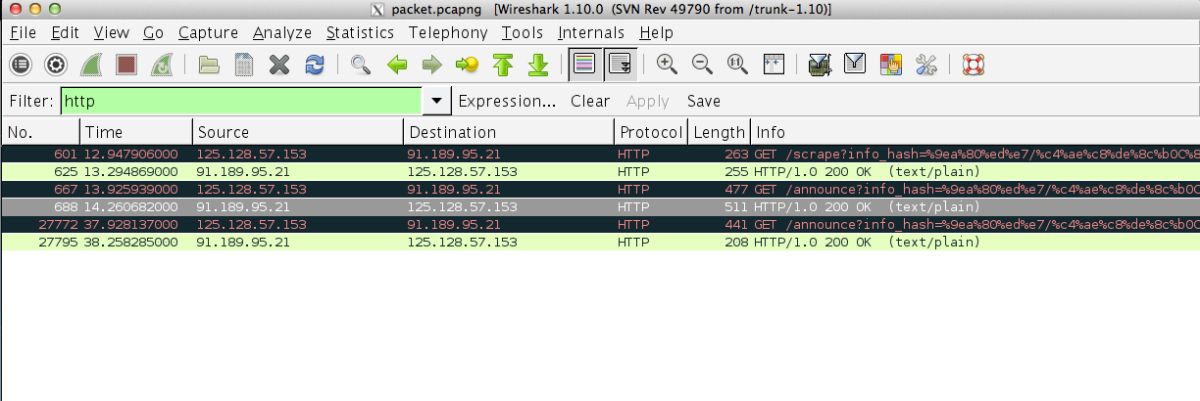The image size is (1200, 401).
Task: Sort by the Destination column header
Action: (x=509, y=132)
